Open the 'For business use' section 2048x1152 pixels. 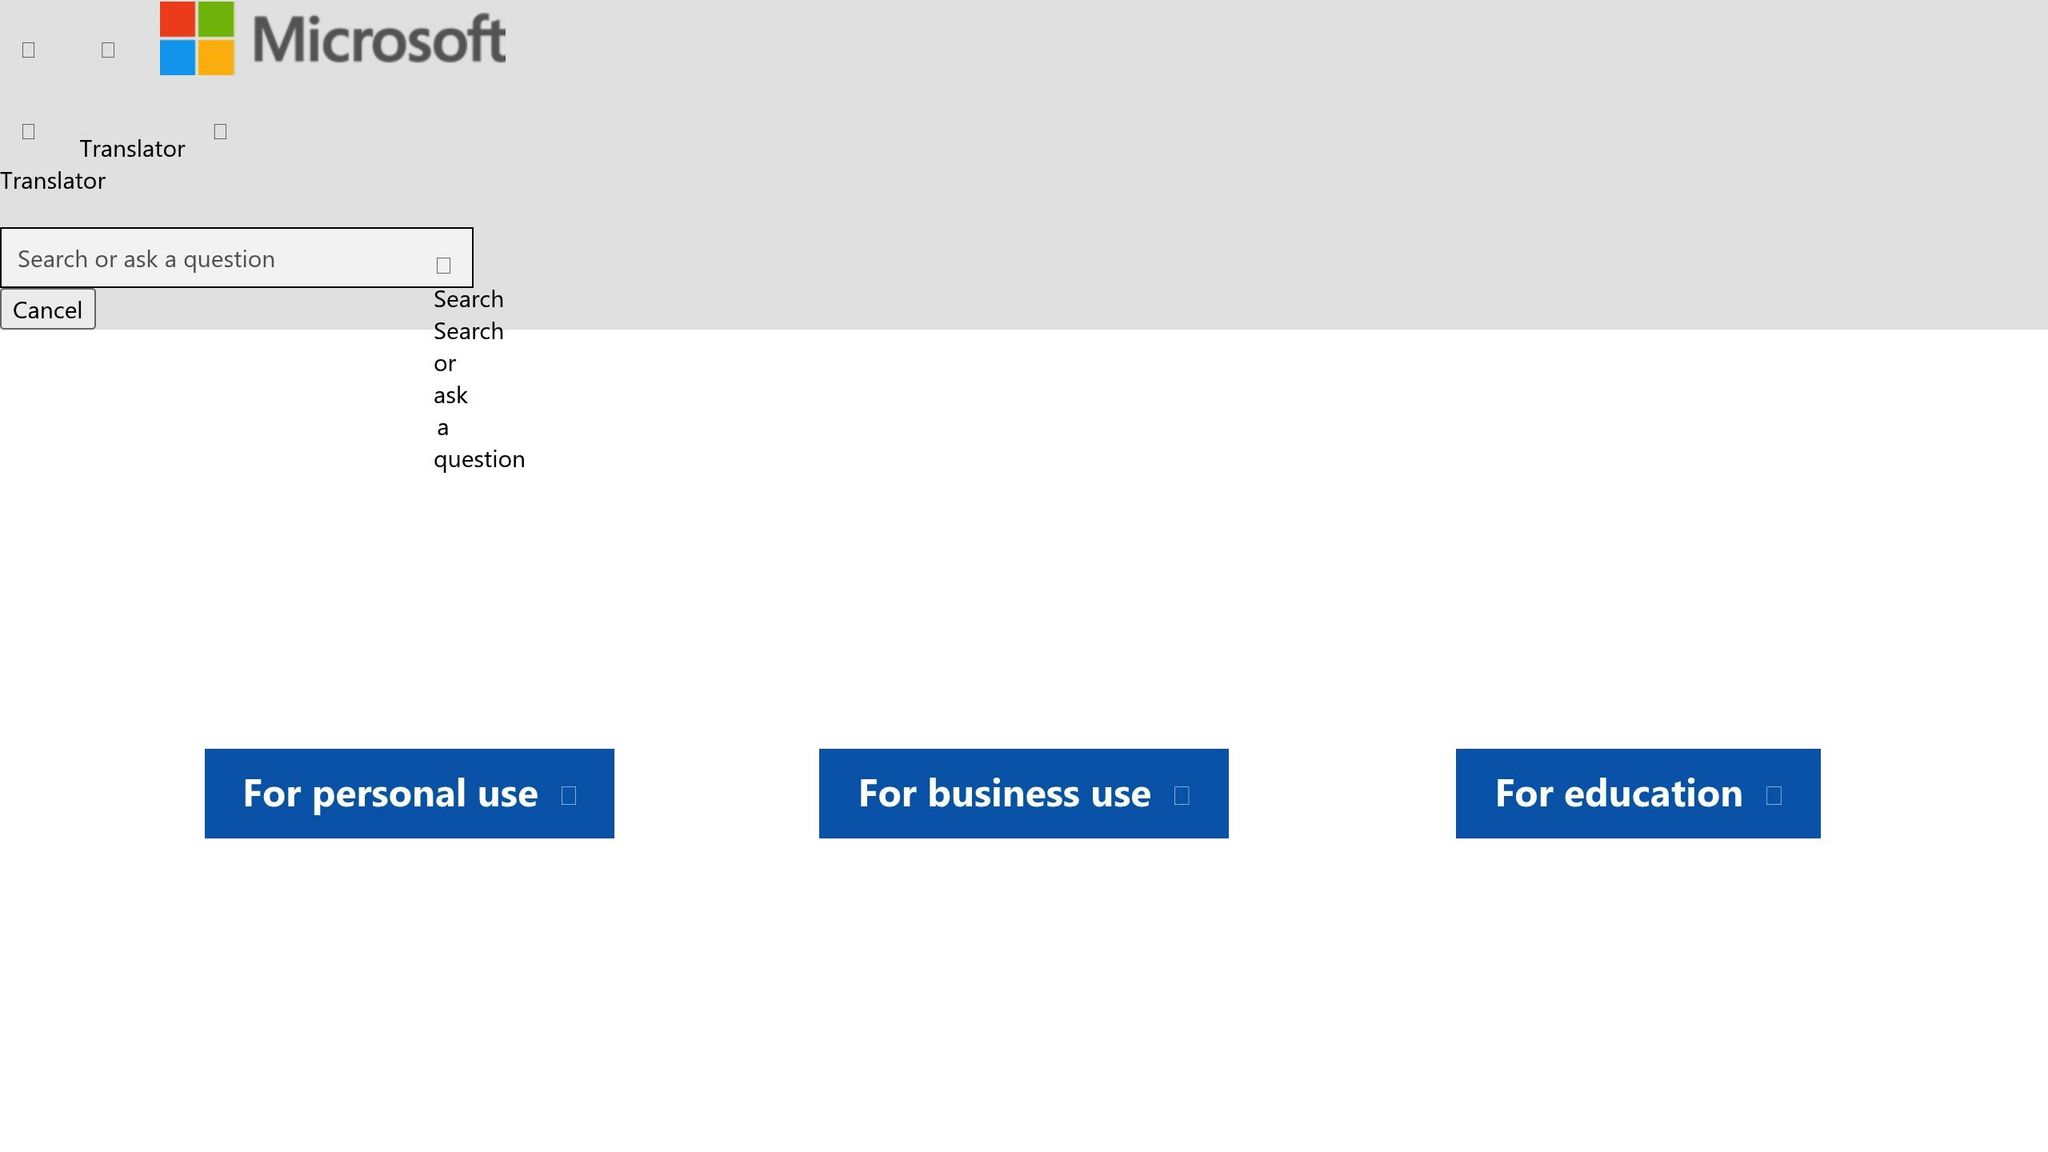click(1023, 793)
